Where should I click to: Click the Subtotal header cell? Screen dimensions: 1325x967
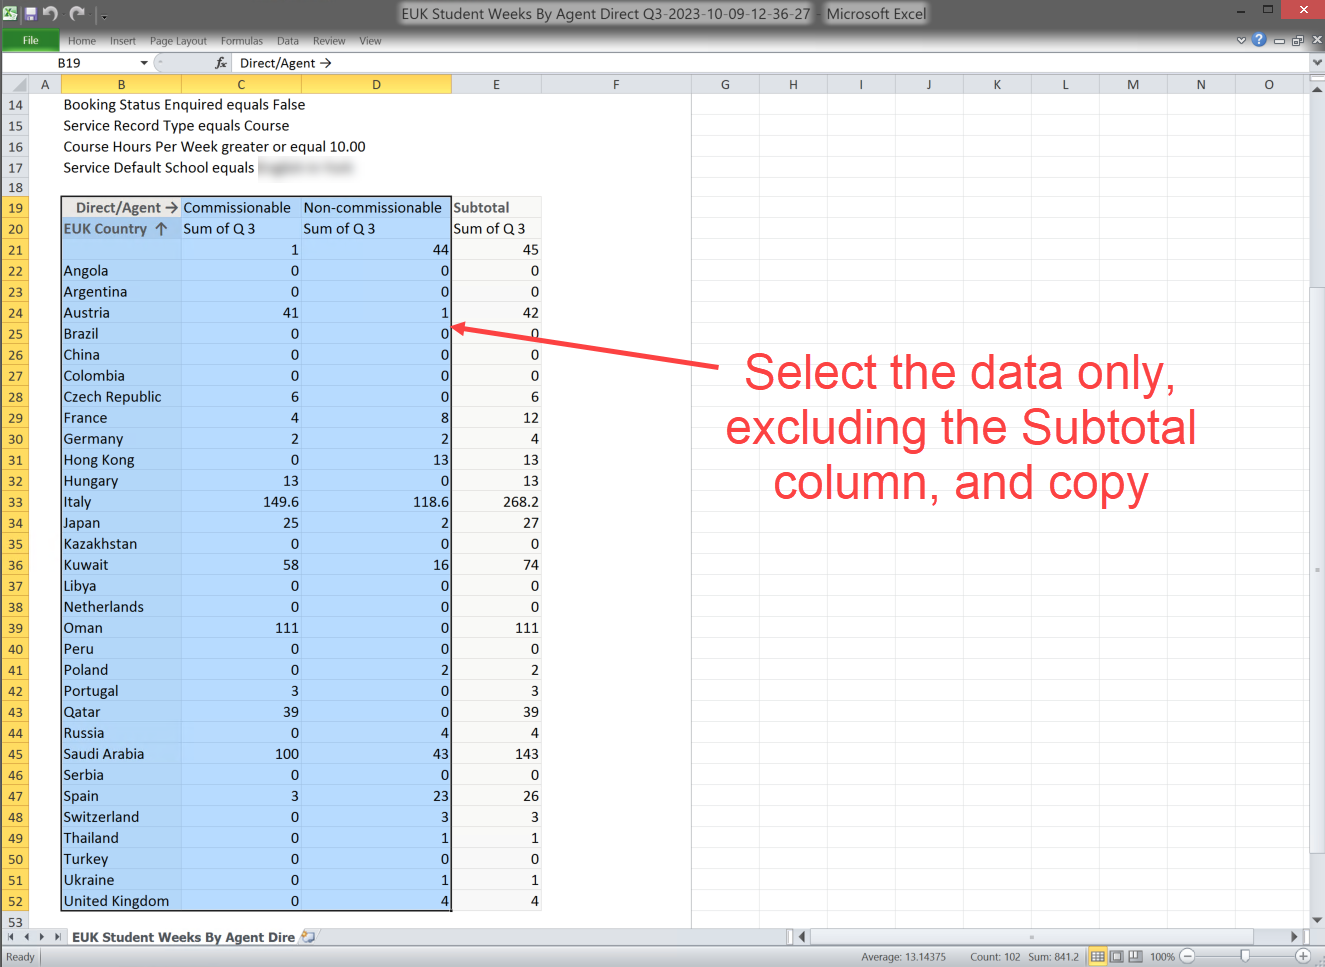tap(496, 208)
